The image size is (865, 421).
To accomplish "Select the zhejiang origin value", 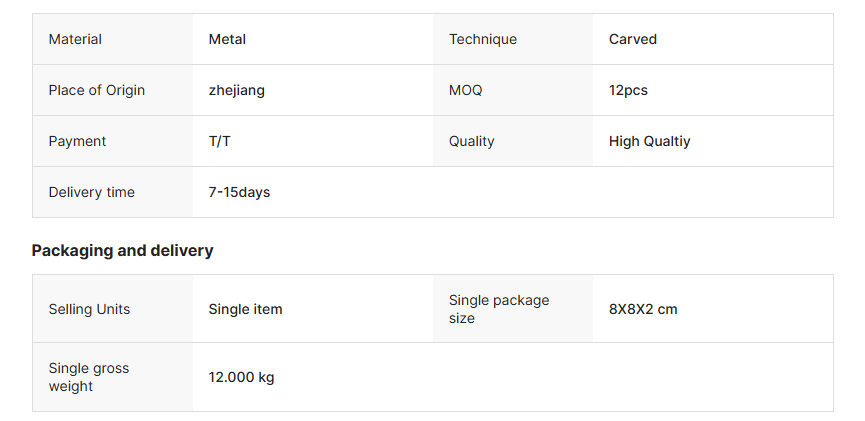I will pos(237,90).
